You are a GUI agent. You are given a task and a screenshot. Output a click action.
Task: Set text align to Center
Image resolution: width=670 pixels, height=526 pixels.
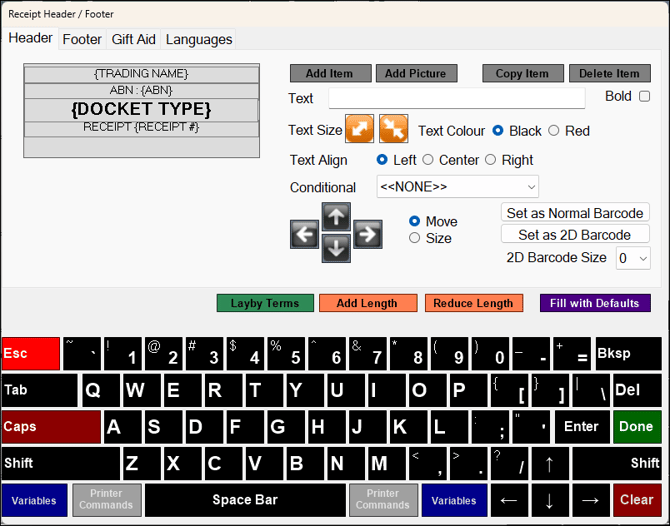pos(428,160)
